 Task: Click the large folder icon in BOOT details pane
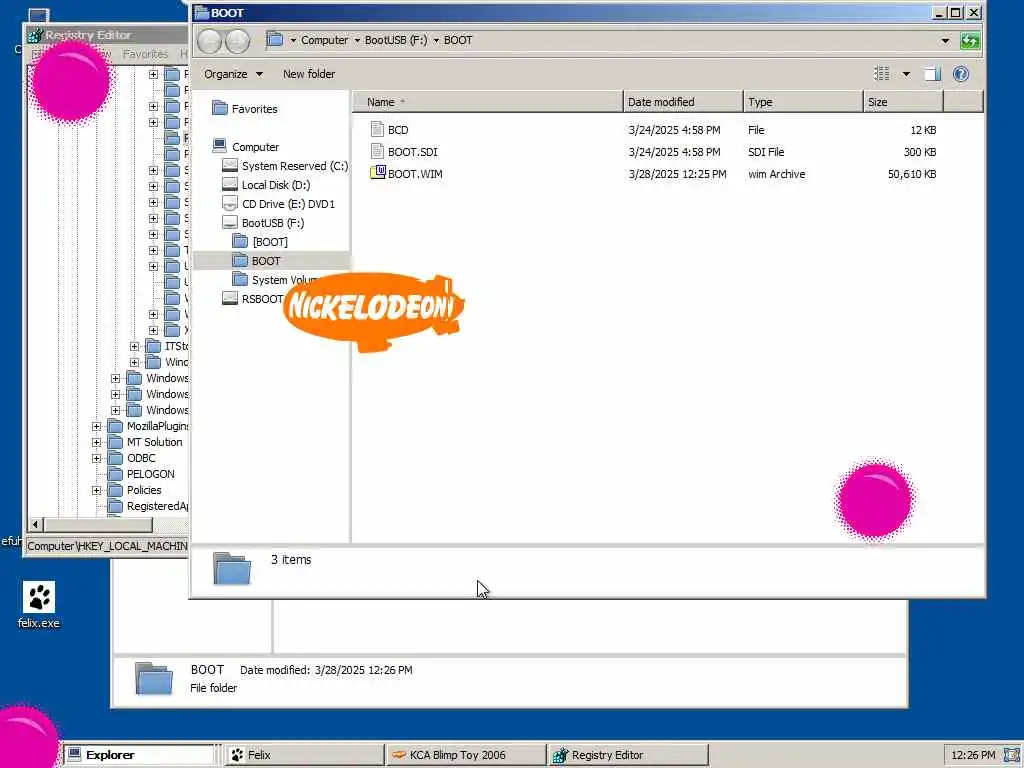point(232,568)
